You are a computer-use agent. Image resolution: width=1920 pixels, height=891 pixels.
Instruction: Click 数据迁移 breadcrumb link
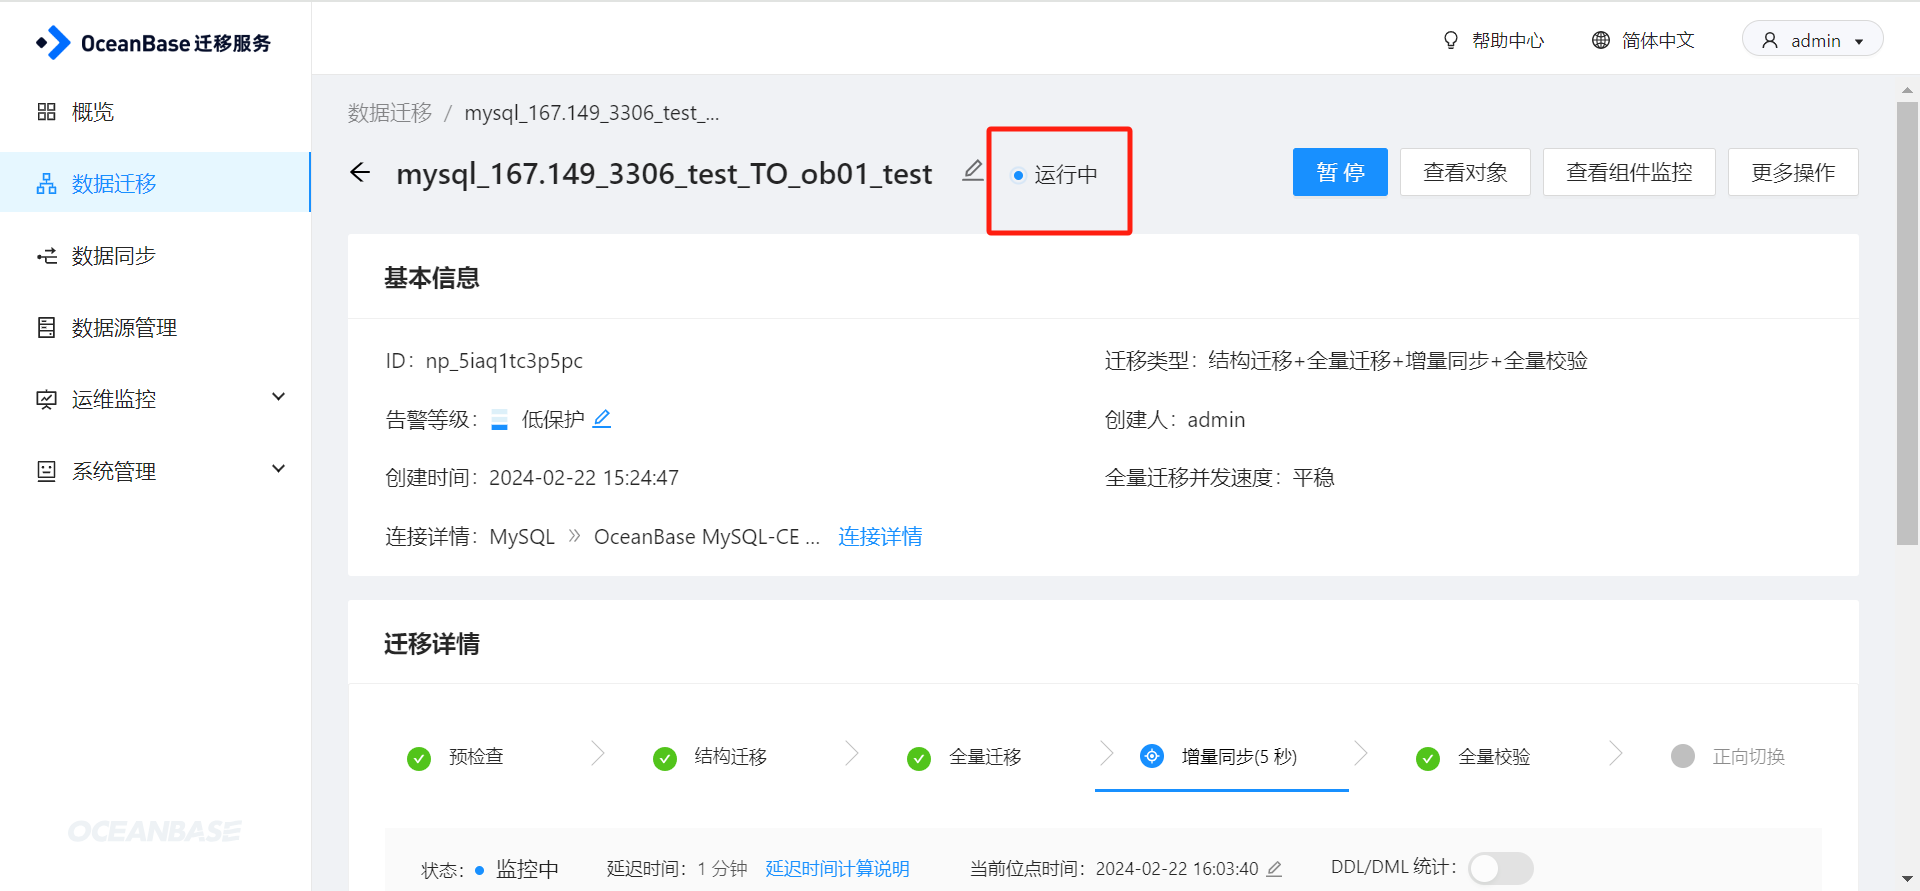click(390, 113)
